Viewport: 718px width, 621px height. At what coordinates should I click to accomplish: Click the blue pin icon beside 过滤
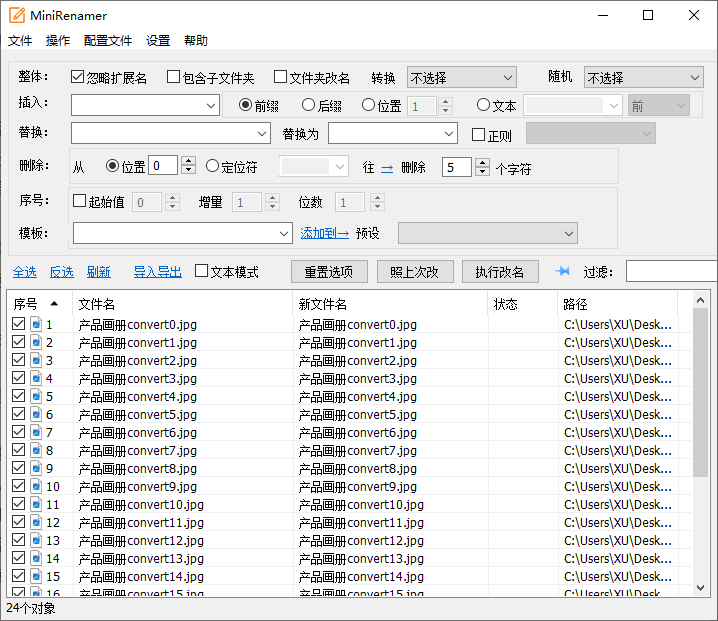[x=562, y=271]
